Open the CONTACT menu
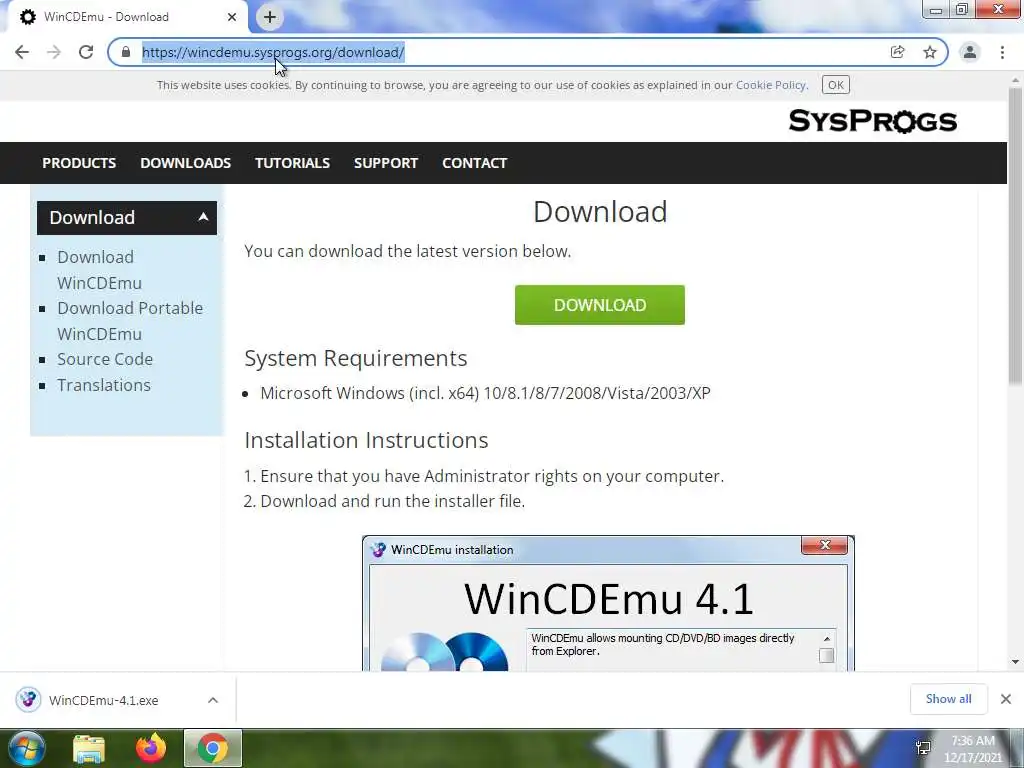Viewport: 1024px width, 768px height. [475, 163]
